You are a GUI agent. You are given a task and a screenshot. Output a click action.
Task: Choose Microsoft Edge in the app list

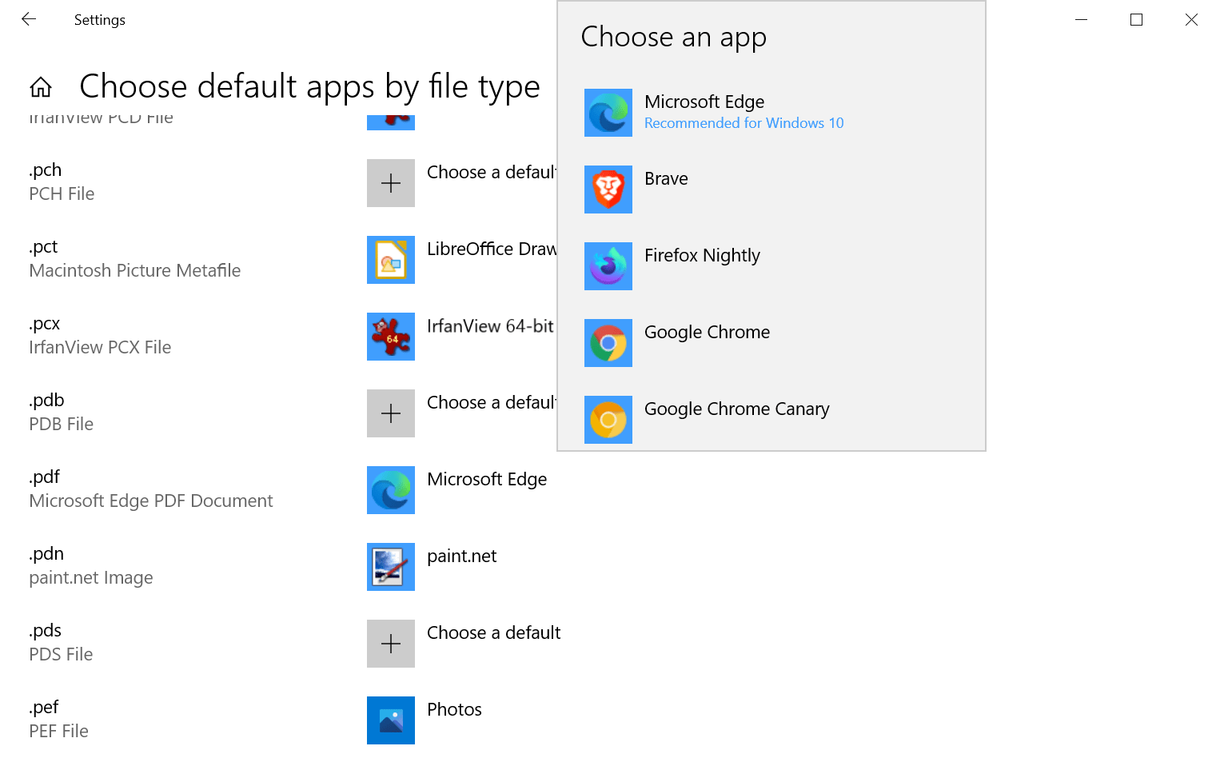771,112
